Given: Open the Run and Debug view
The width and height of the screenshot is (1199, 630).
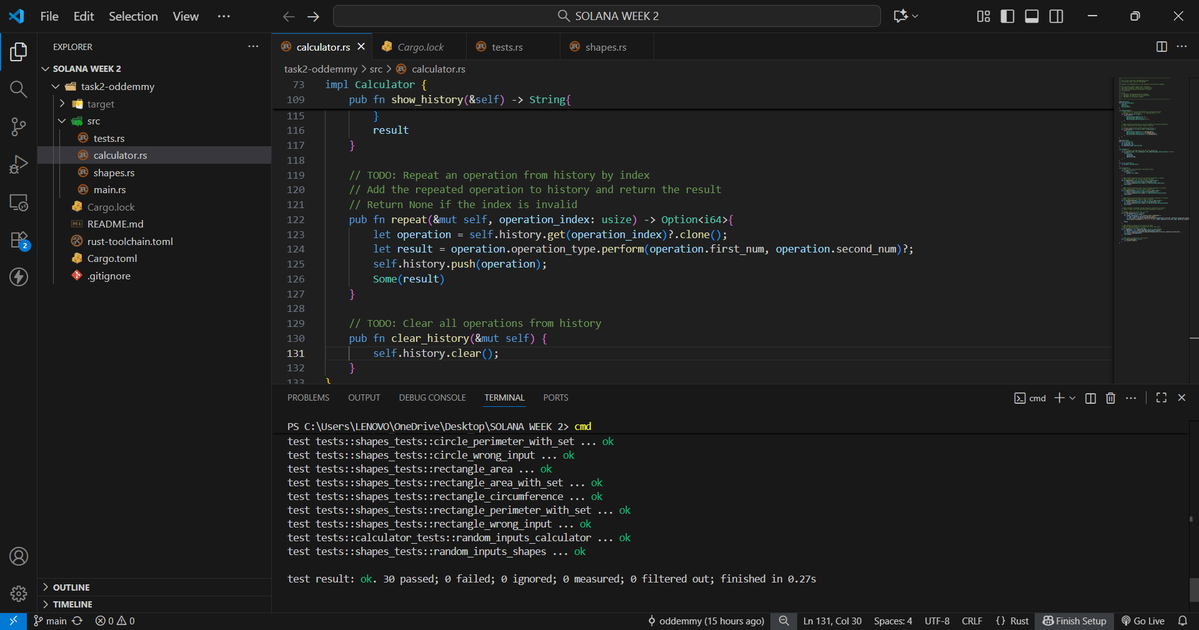Looking at the screenshot, I should 18,164.
